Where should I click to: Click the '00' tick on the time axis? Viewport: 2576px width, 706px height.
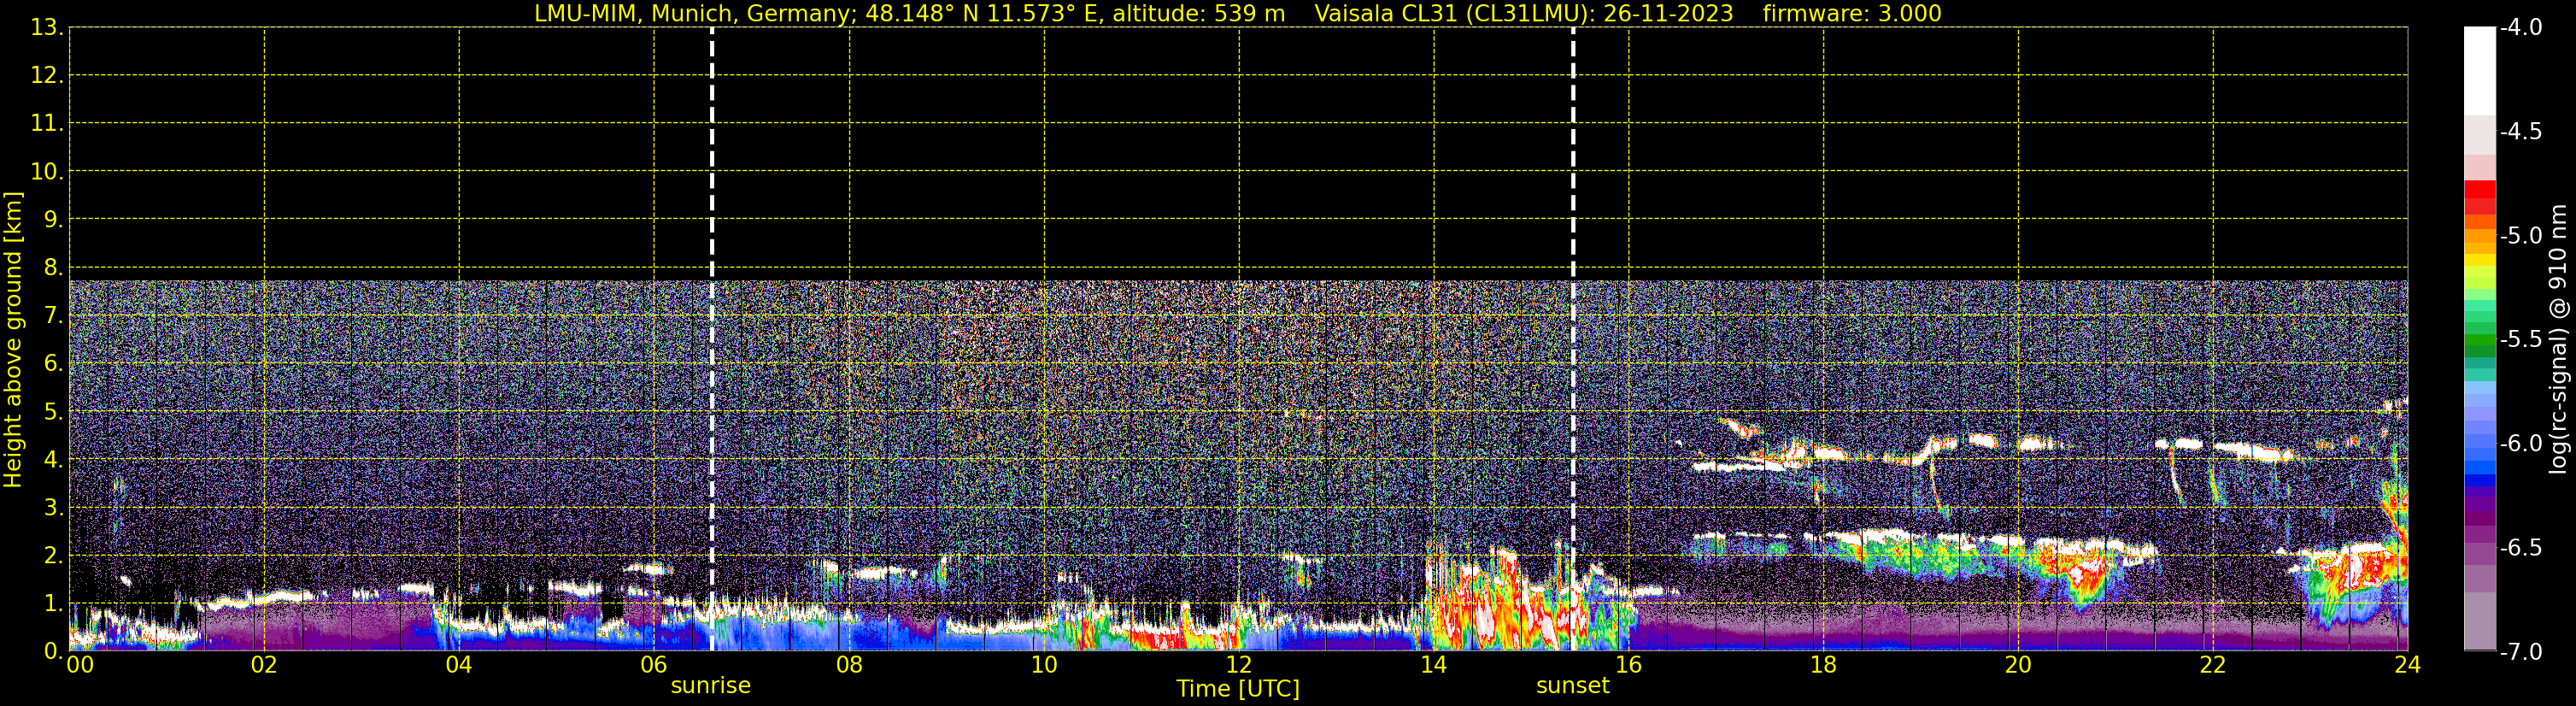[80, 665]
